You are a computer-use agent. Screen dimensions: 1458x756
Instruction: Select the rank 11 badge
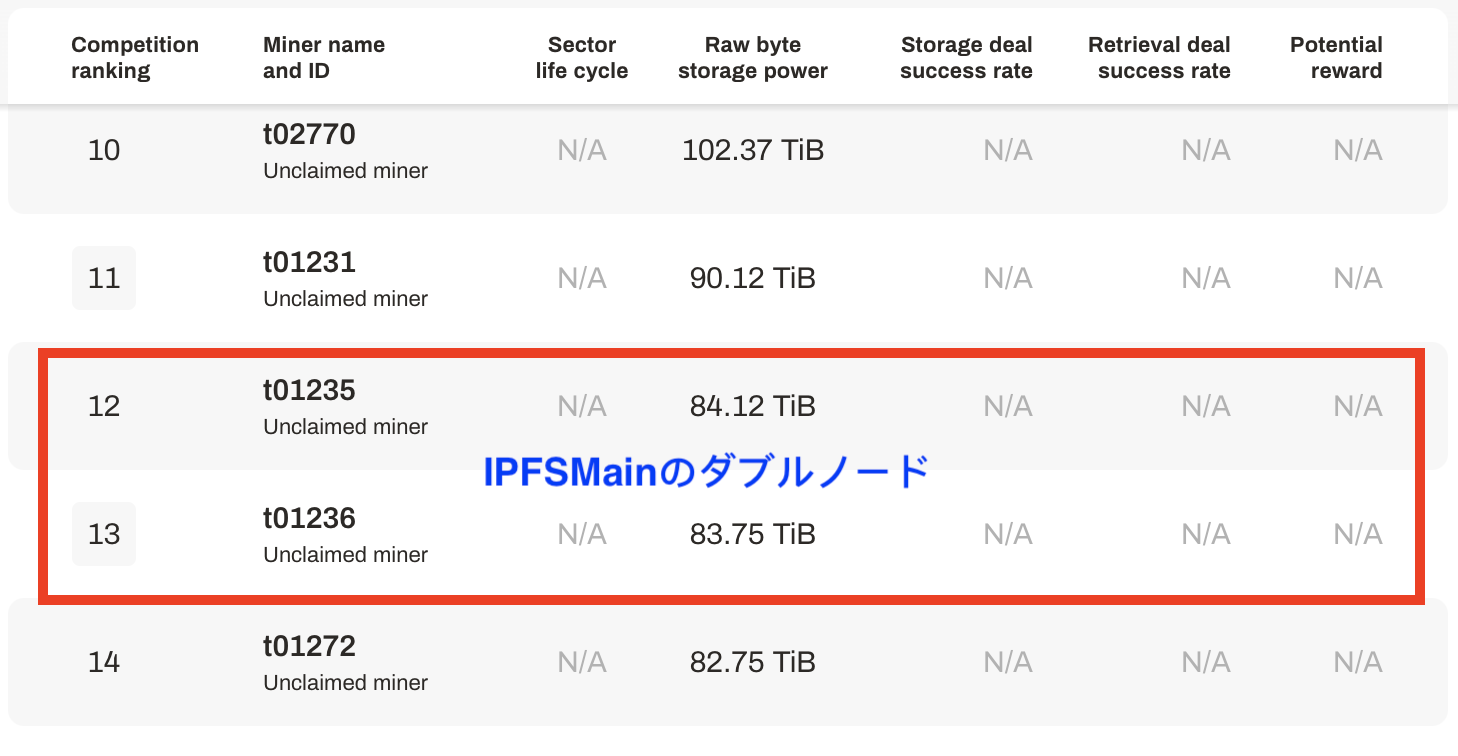coord(104,278)
